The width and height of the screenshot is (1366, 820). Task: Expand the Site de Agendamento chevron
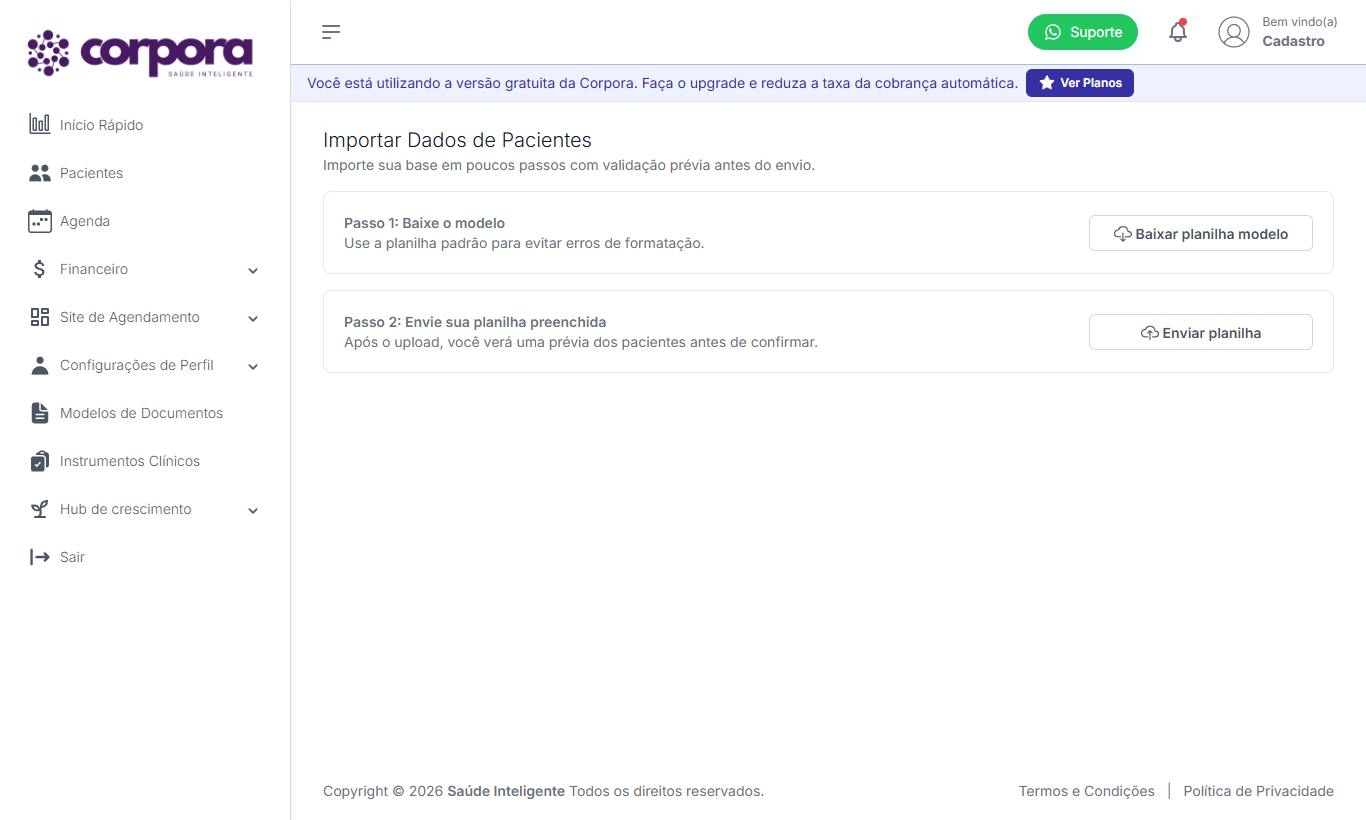point(253,318)
